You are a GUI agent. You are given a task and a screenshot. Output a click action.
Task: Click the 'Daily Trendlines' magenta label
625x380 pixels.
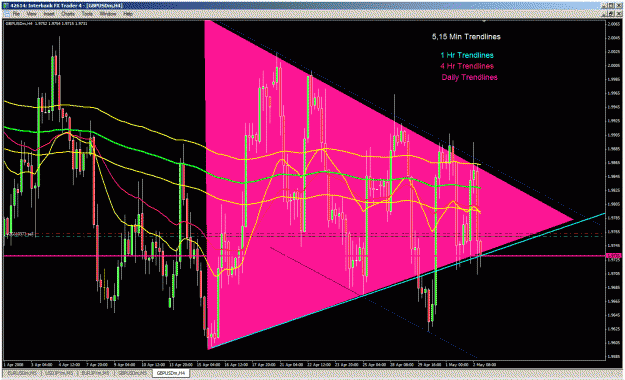(x=469, y=77)
